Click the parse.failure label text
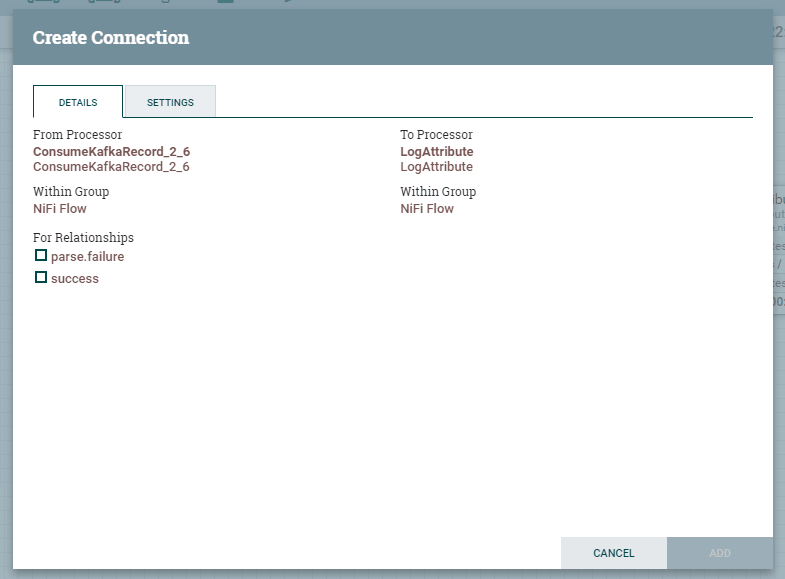Screen dimensions: 785x579 coord(88,257)
